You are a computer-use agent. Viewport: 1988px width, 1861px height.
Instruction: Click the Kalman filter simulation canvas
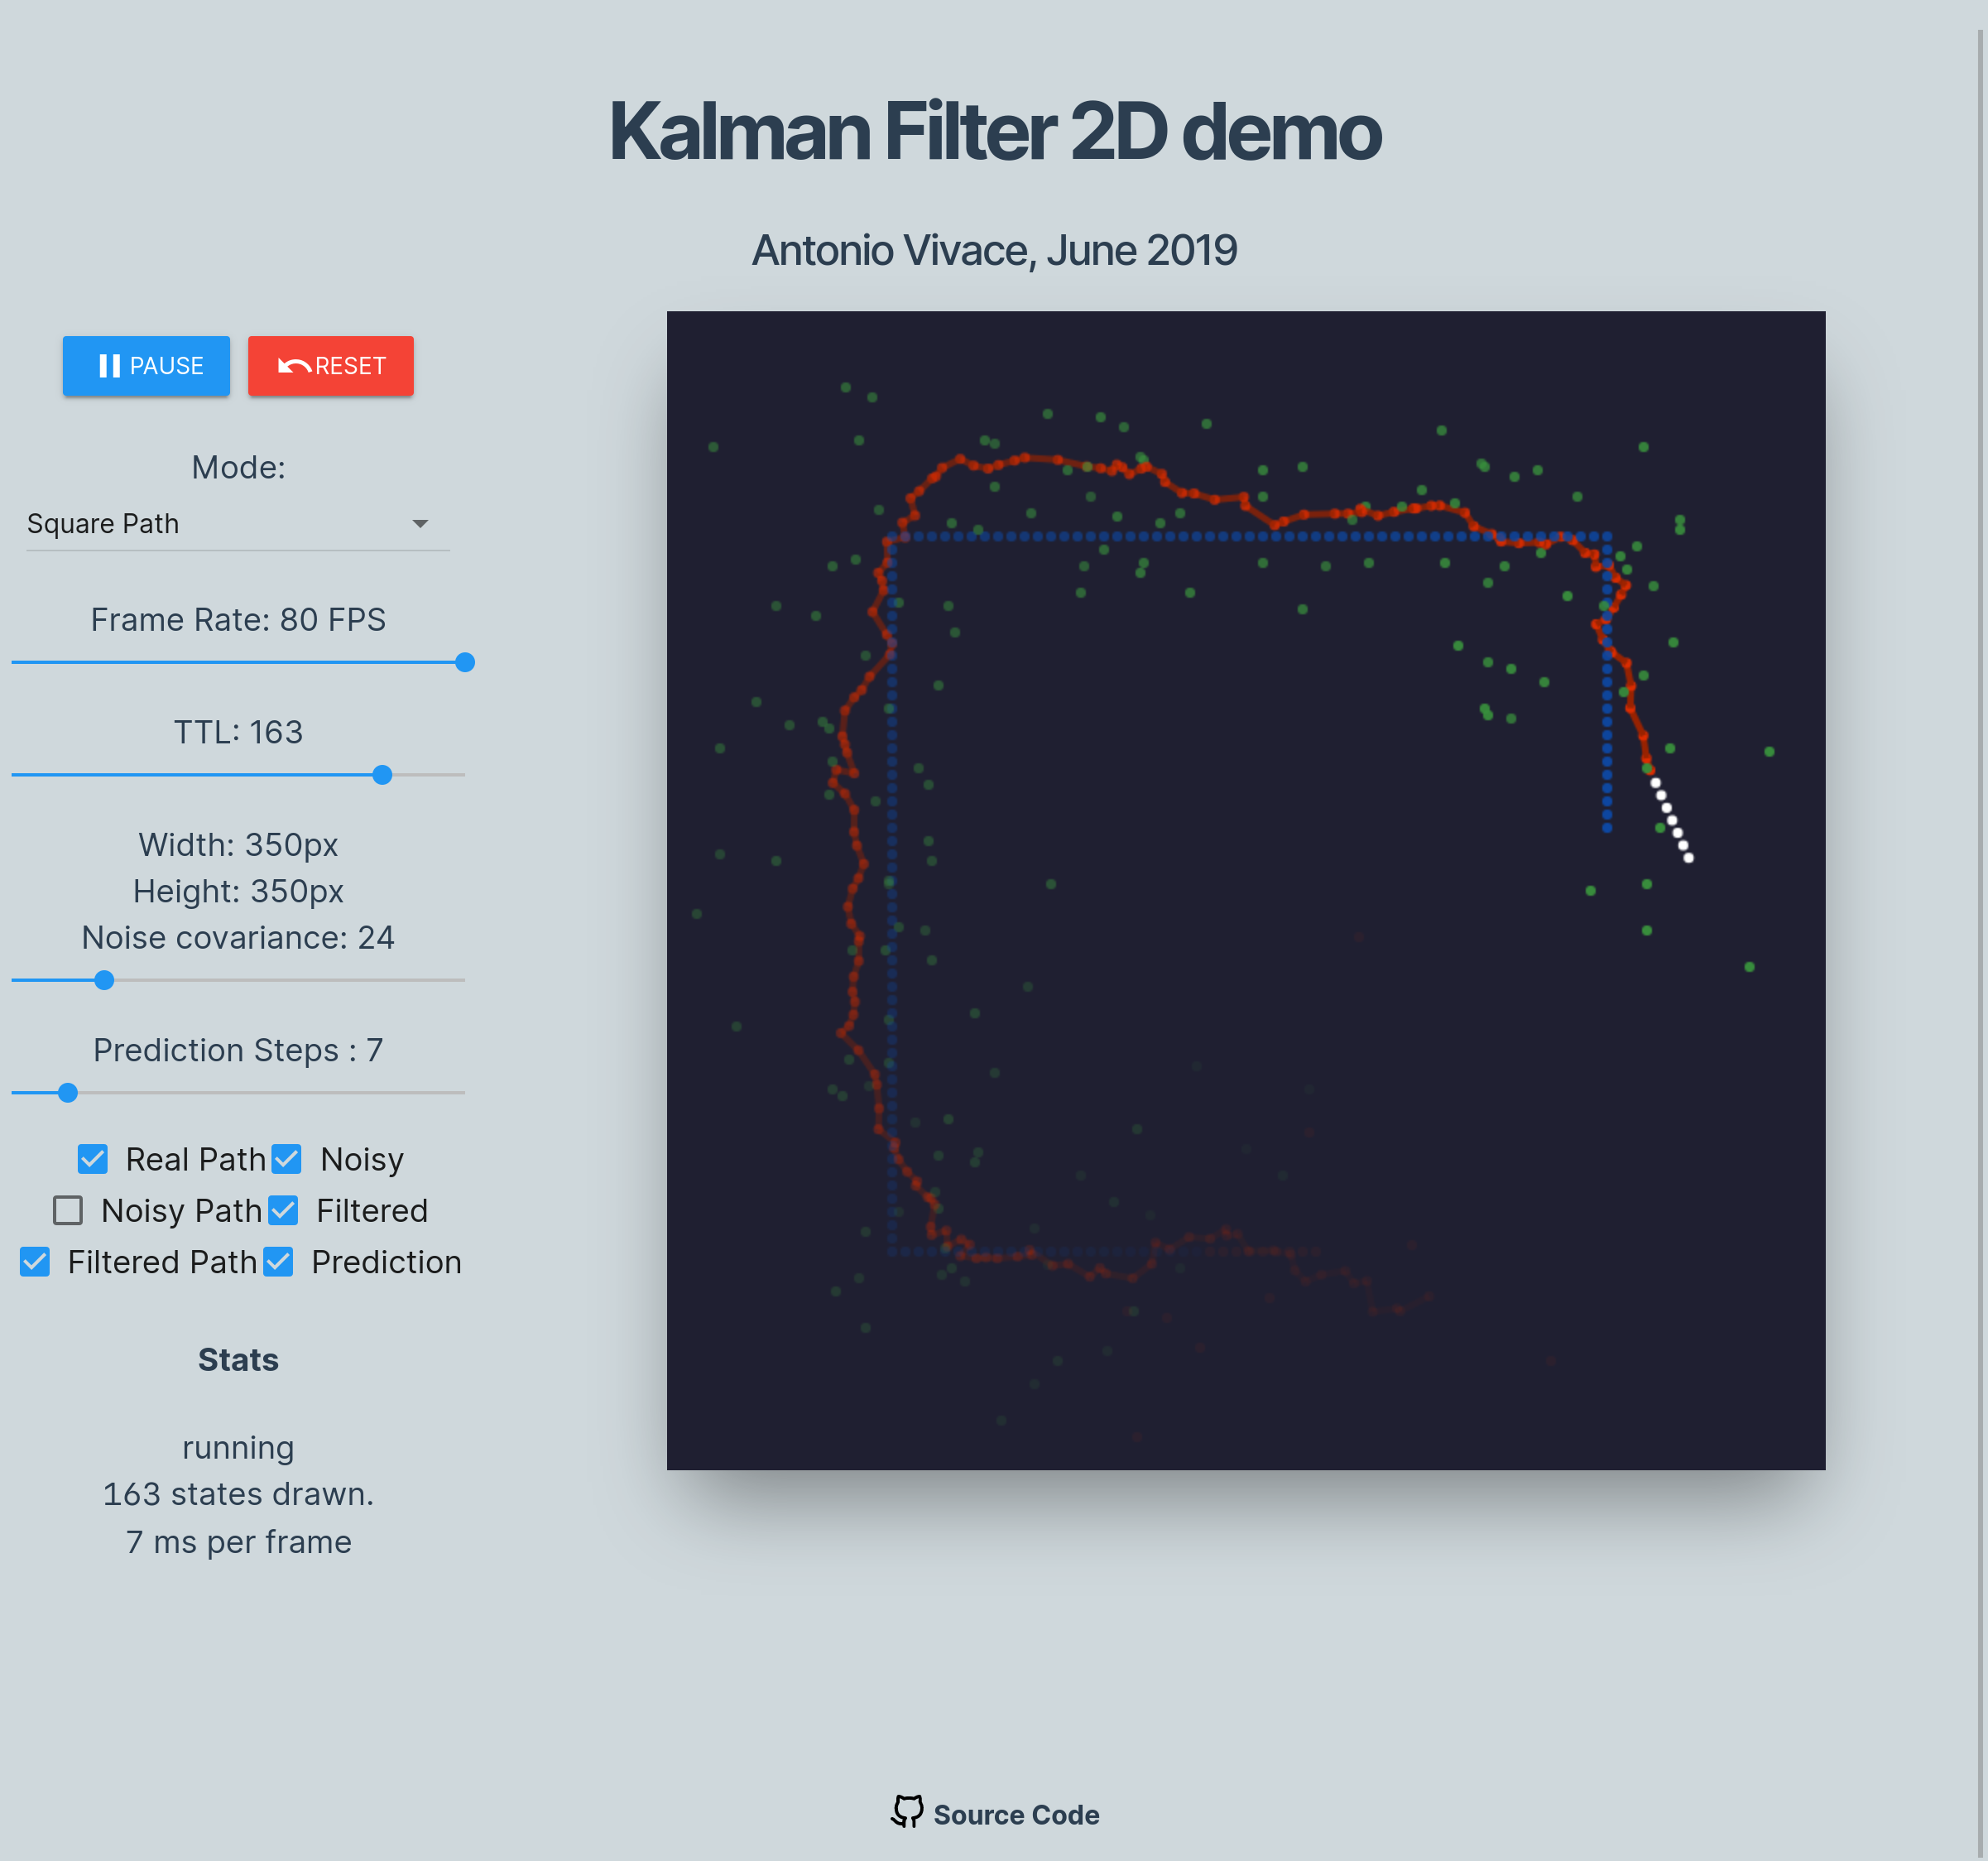[x=1245, y=890]
